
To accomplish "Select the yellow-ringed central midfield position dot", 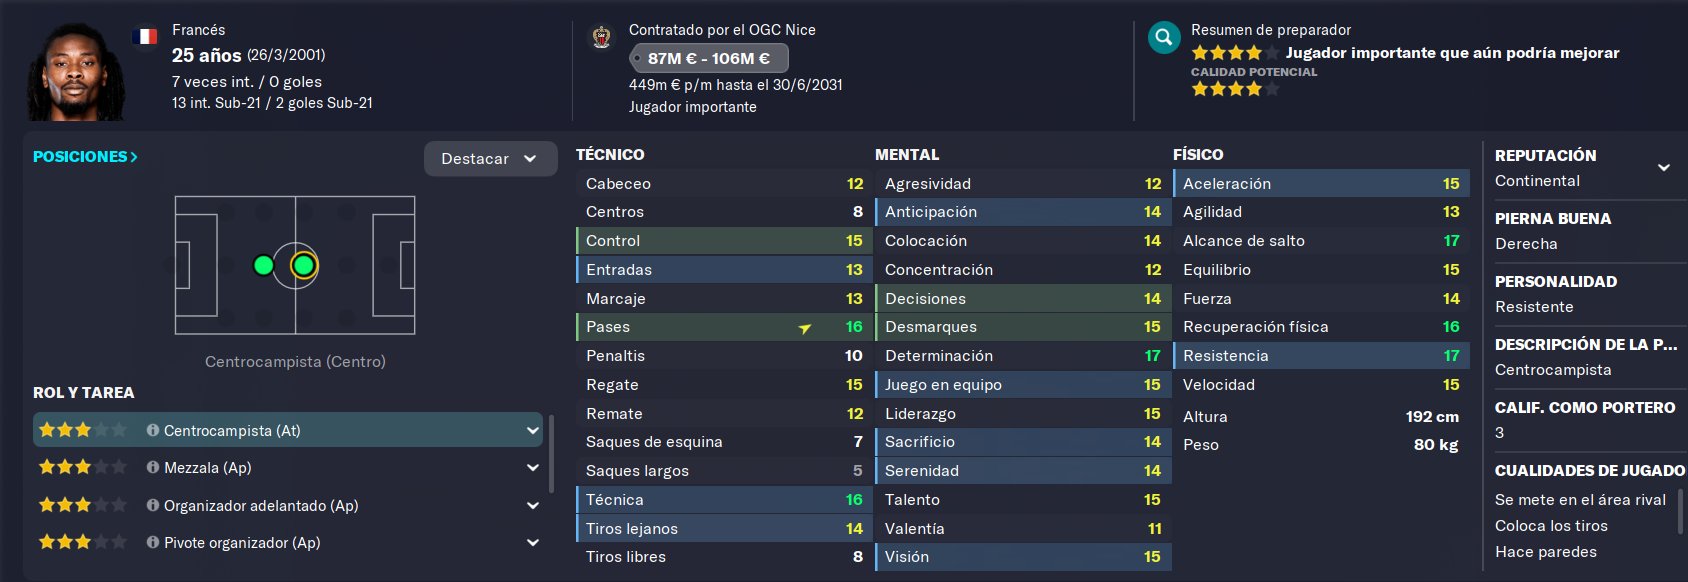I will tap(304, 265).
